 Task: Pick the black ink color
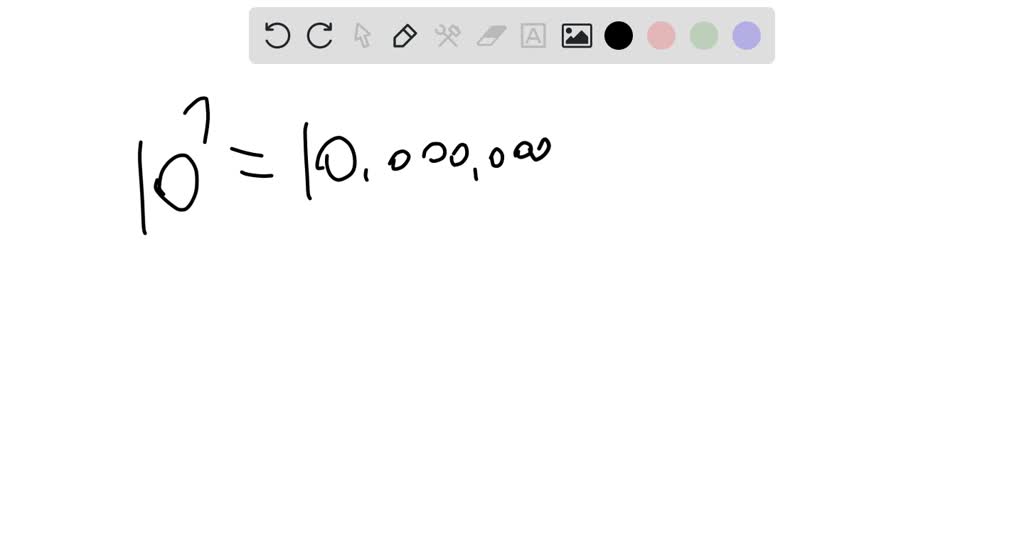pos(618,35)
